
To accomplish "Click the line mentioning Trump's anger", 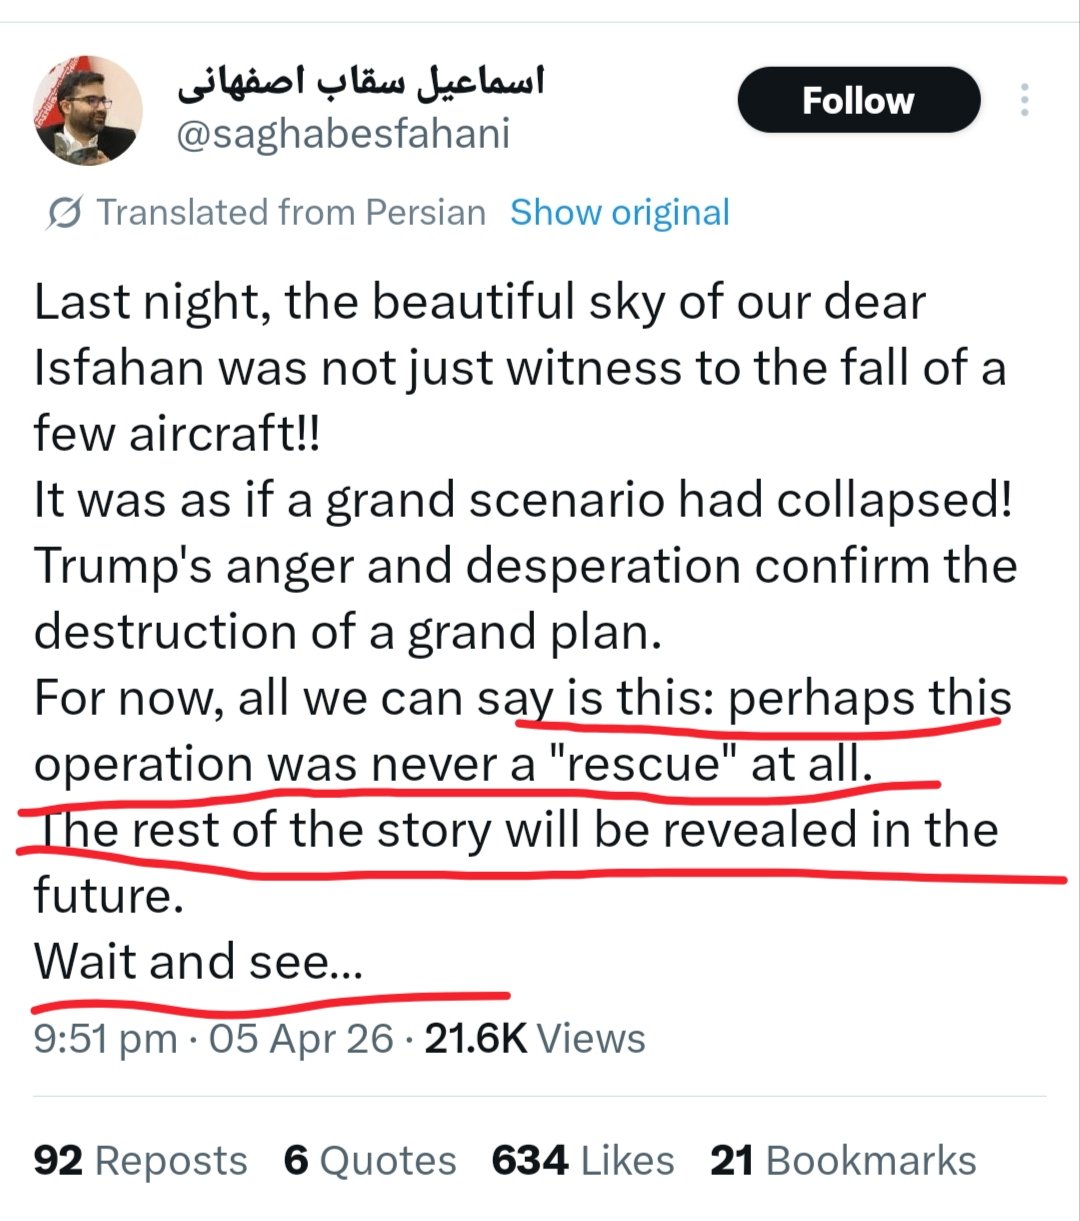I will tap(525, 566).
